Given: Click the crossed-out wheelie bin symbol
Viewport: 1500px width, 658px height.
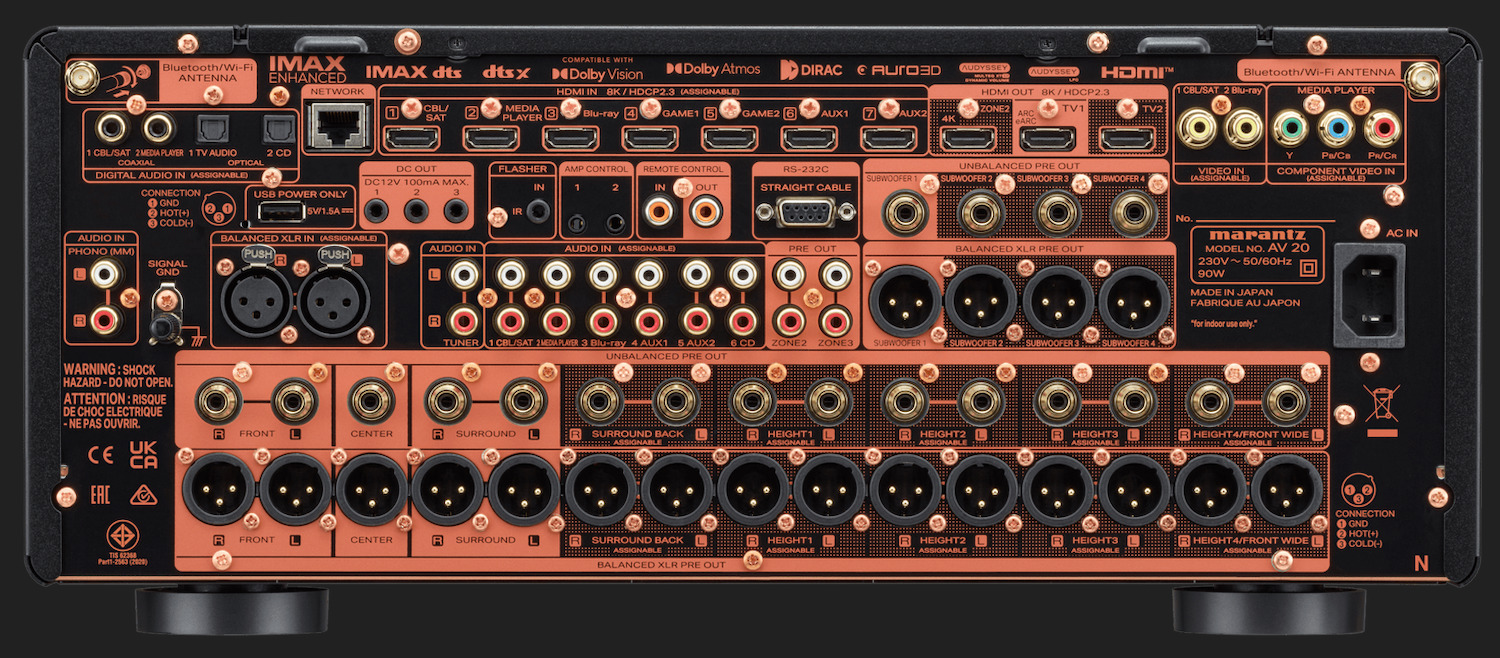Looking at the screenshot, I should [x=1380, y=405].
